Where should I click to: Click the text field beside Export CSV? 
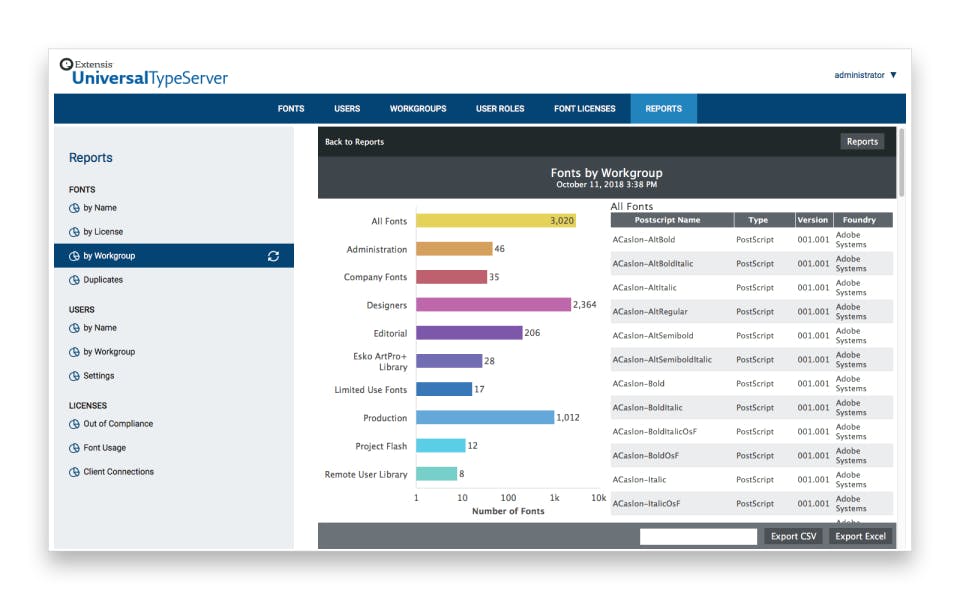tap(699, 536)
